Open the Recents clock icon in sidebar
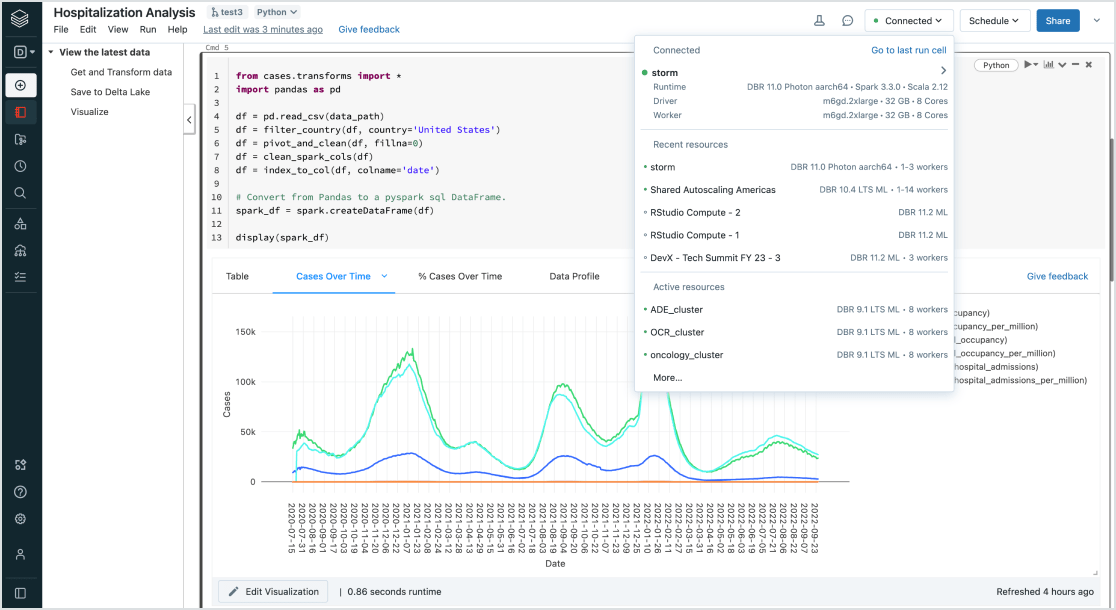The width and height of the screenshot is (1116, 610). click(21, 166)
